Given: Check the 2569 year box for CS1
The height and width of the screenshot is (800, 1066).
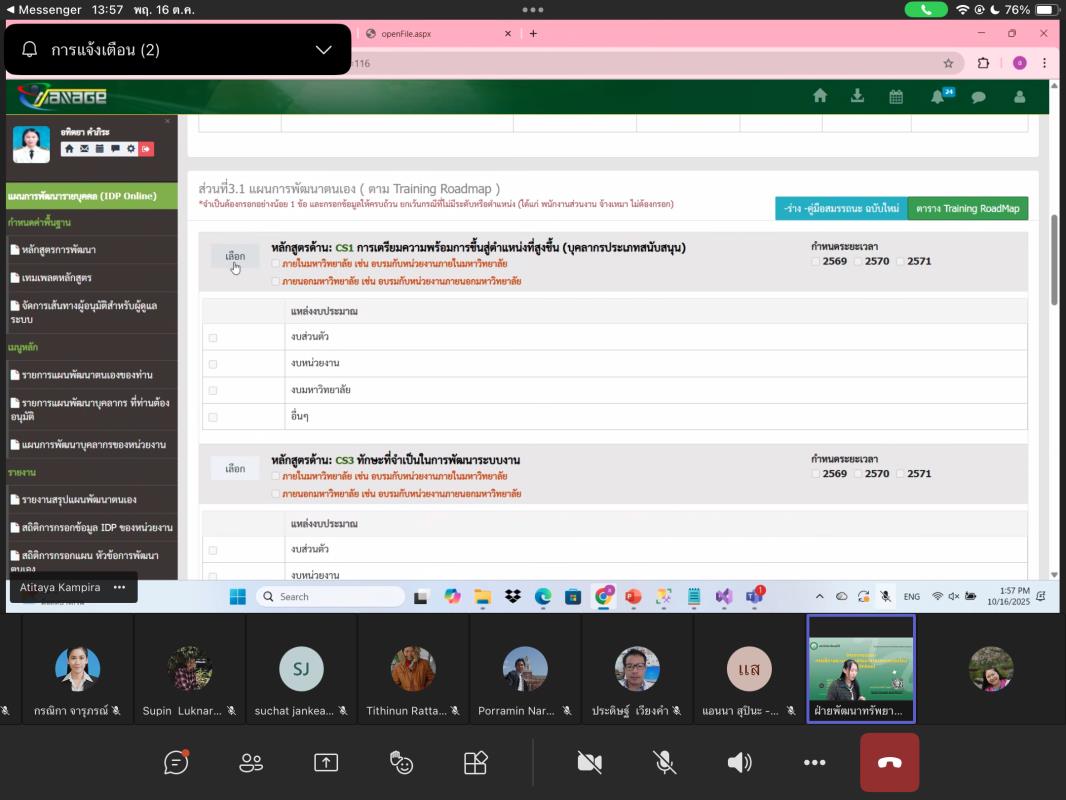Looking at the screenshot, I should coord(816,261).
